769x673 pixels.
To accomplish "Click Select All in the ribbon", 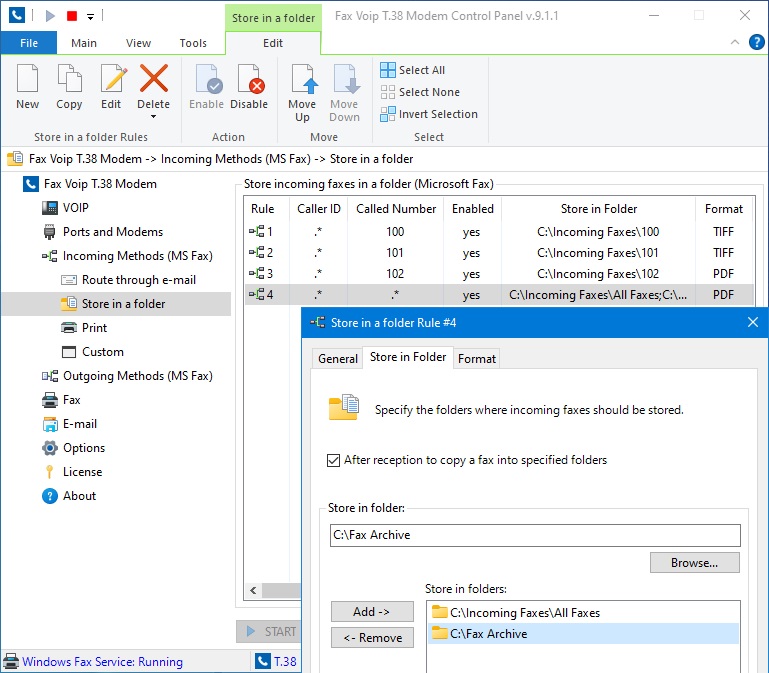I will click(x=413, y=70).
